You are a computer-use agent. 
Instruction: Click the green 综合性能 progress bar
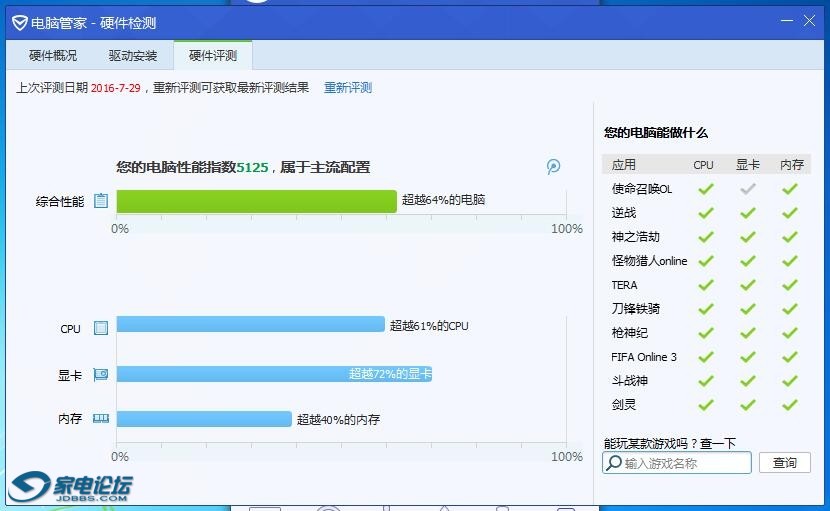(256, 201)
